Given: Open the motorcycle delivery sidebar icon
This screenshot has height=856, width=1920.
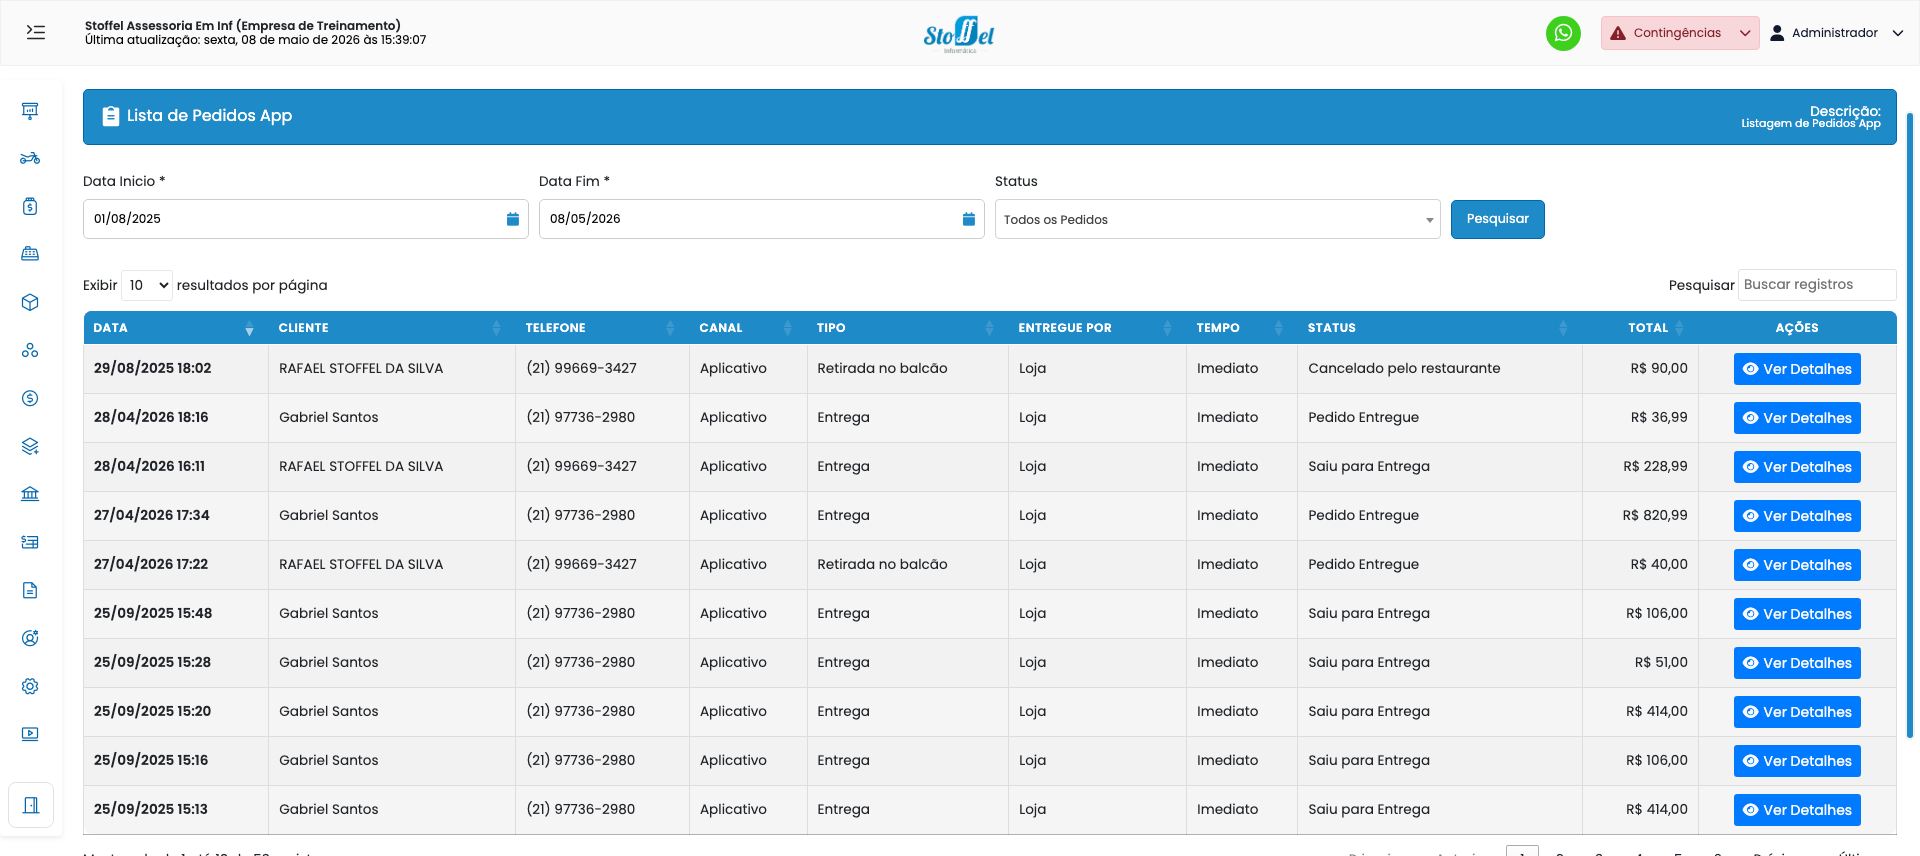Looking at the screenshot, I should (x=30, y=158).
